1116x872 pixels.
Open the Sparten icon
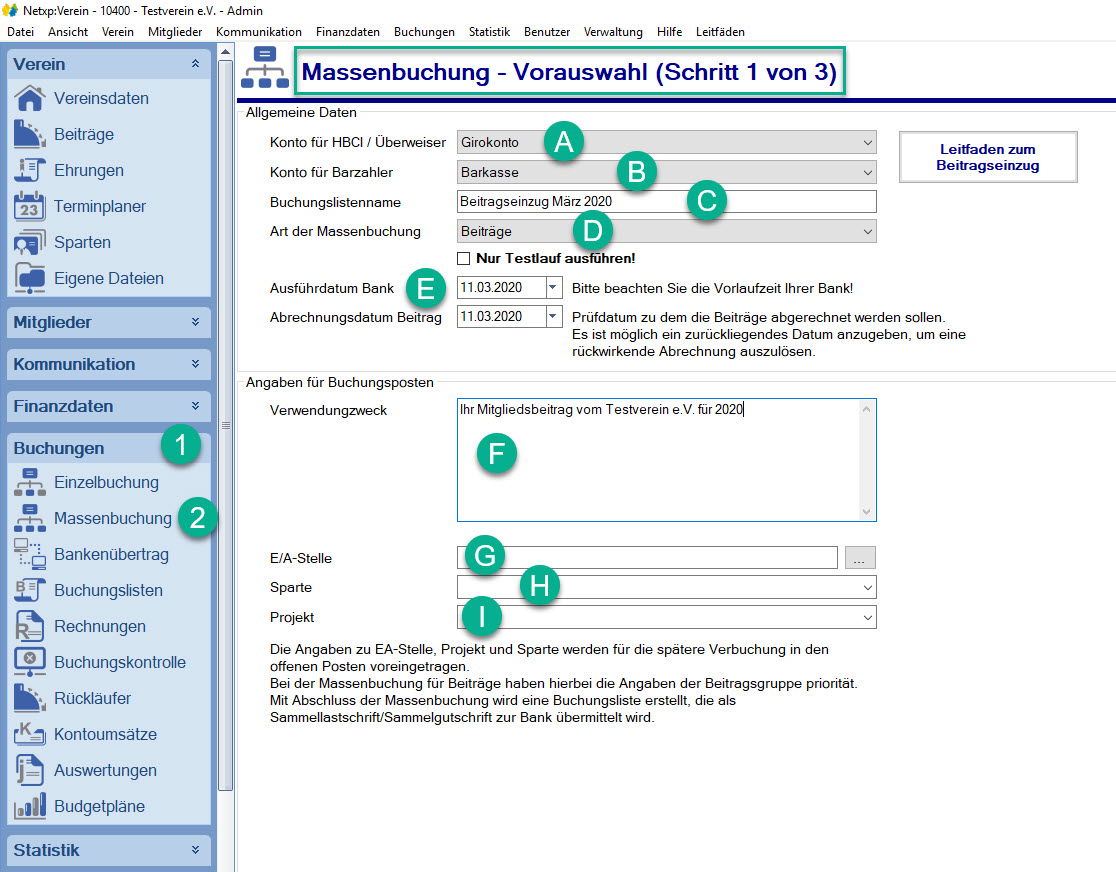click(29, 242)
